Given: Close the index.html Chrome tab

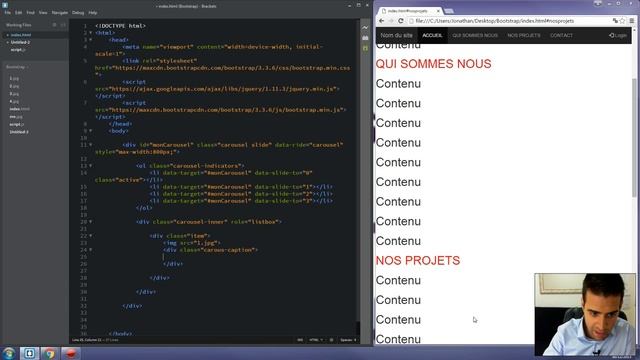Looking at the screenshot, I should tap(438, 11).
